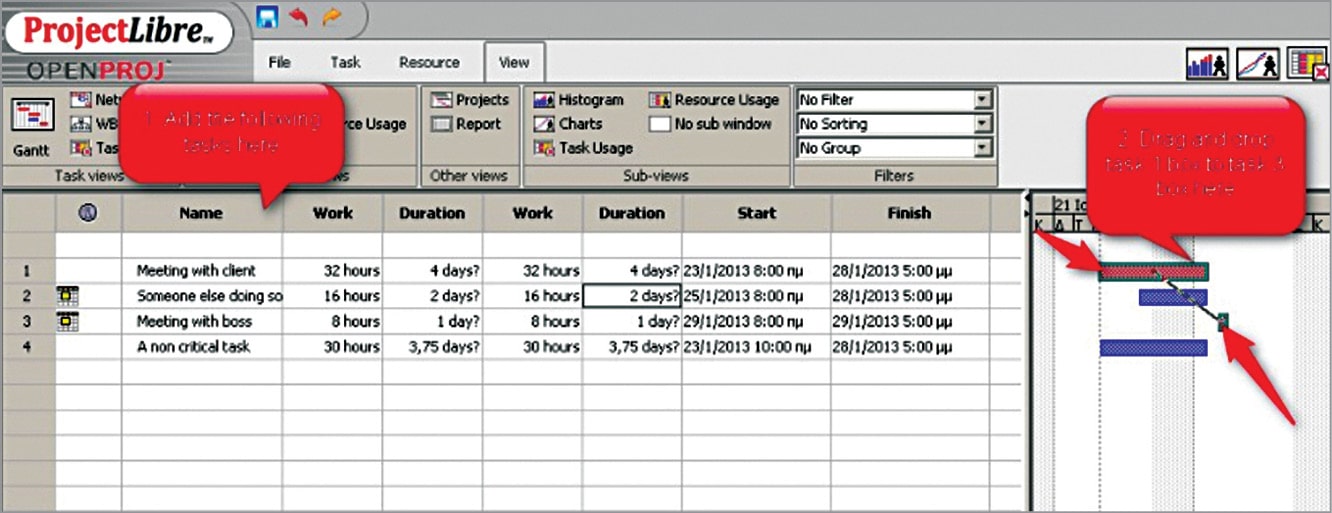Expand the No Group dropdown
Screen dimensions: 1332x513
(x=982, y=148)
